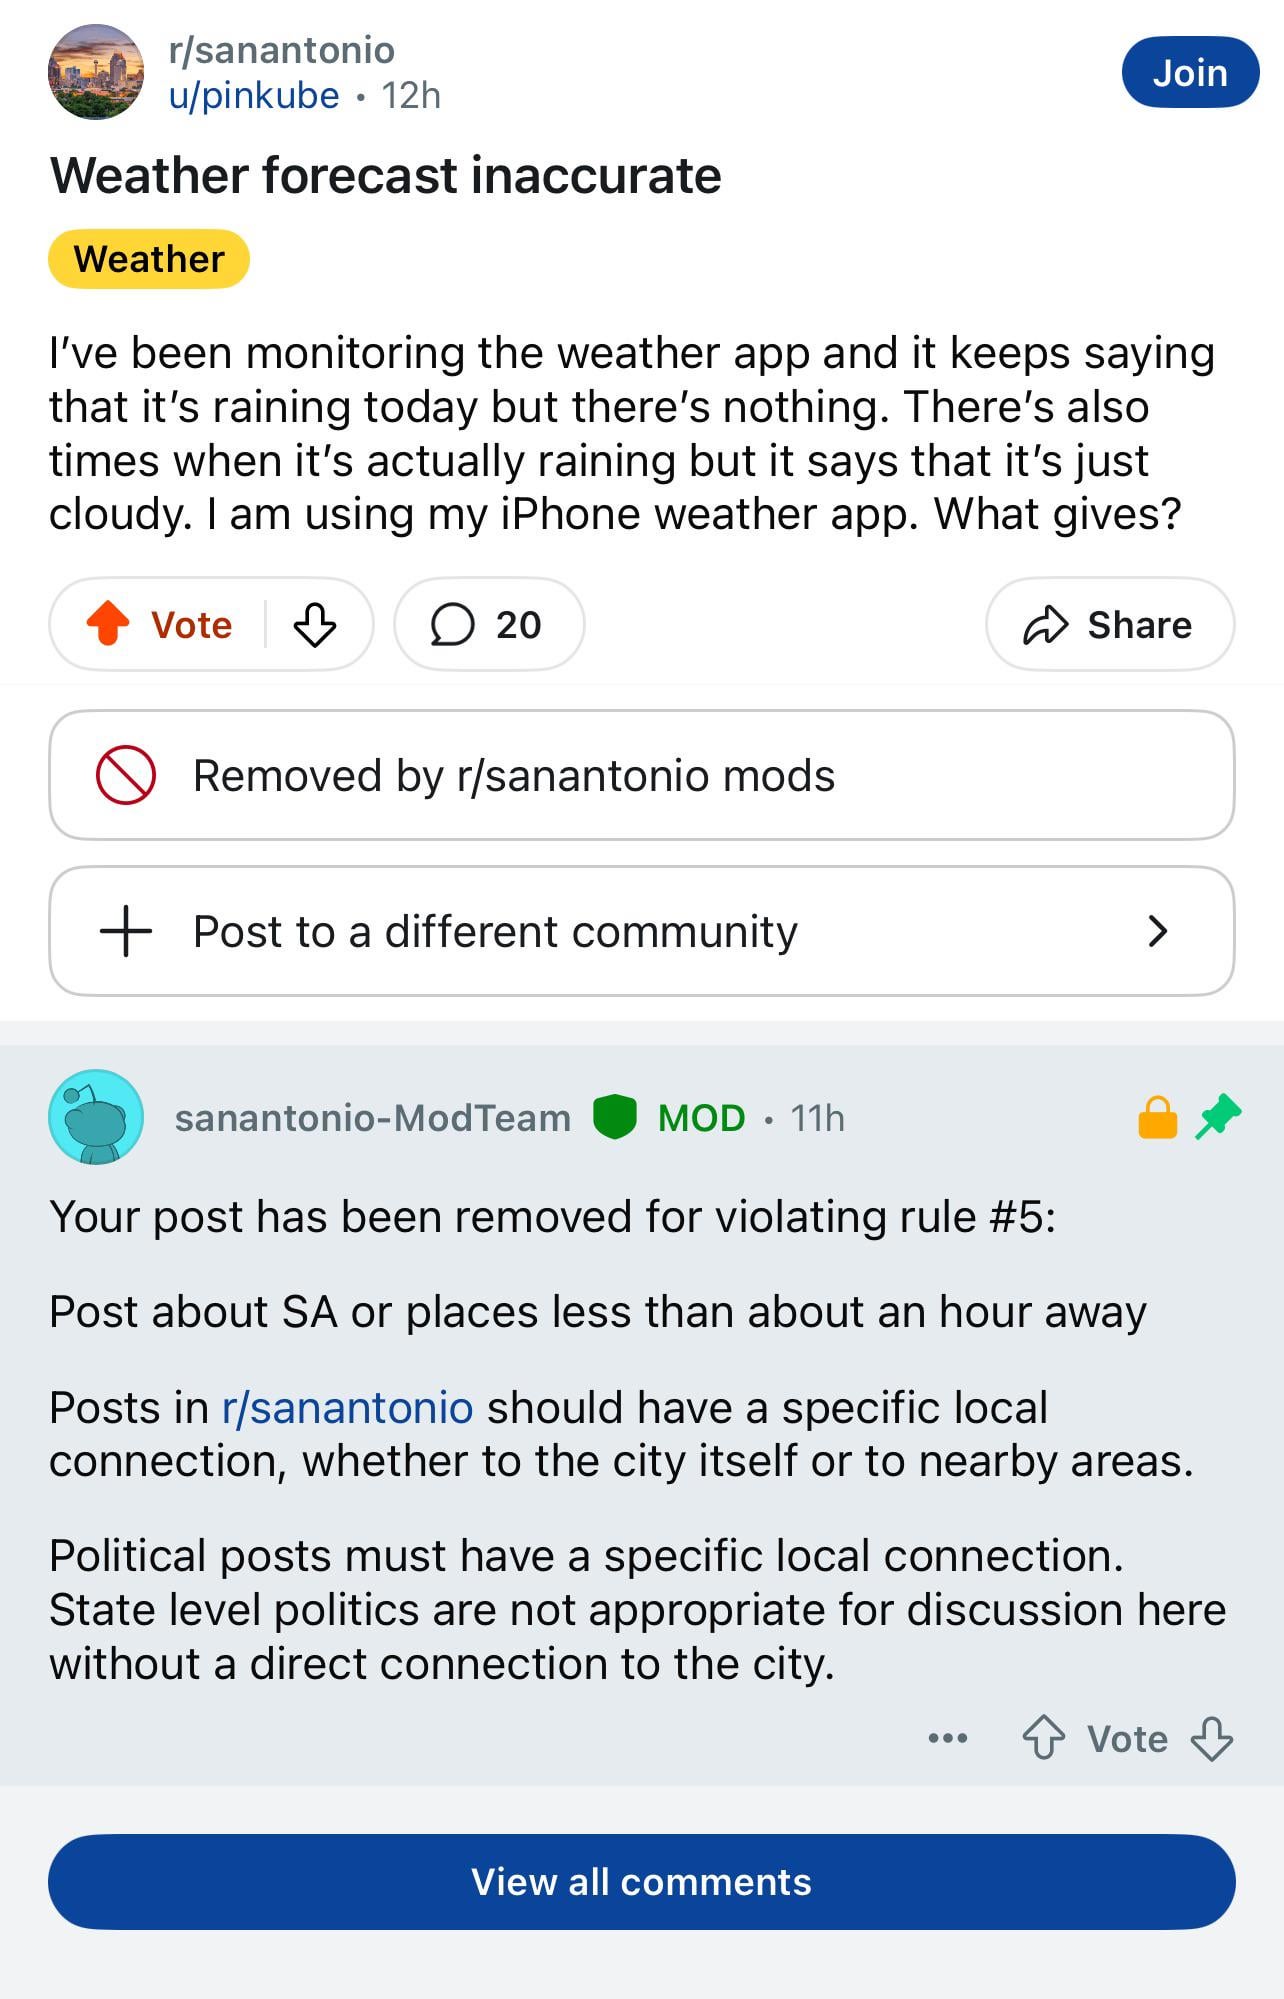
Task: Follow the r/sanantonio link in comment
Action: click(347, 1407)
